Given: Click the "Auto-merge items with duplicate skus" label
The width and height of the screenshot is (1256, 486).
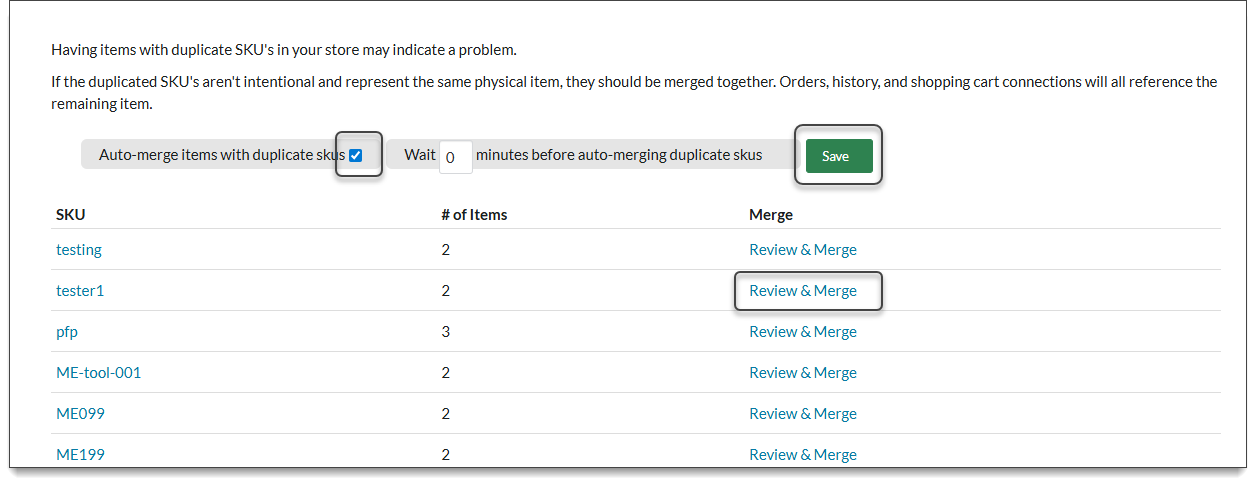Looking at the screenshot, I should point(222,155).
